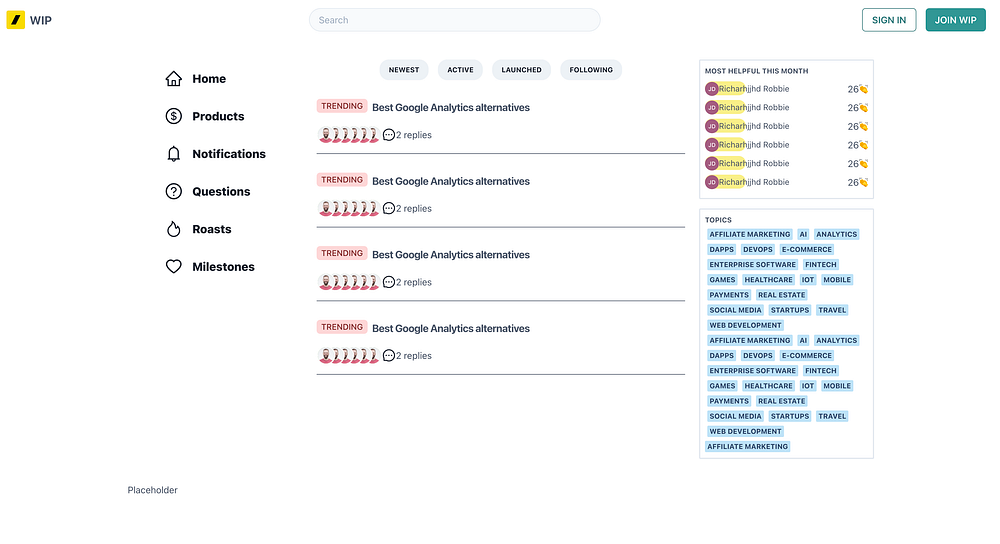Click the WIP wordmark text
1000x544 pixels.
coord(41,20)
